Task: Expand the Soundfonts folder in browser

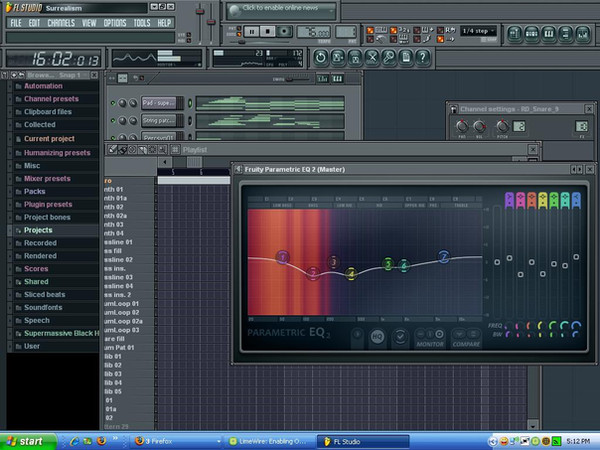Action: 43,307
